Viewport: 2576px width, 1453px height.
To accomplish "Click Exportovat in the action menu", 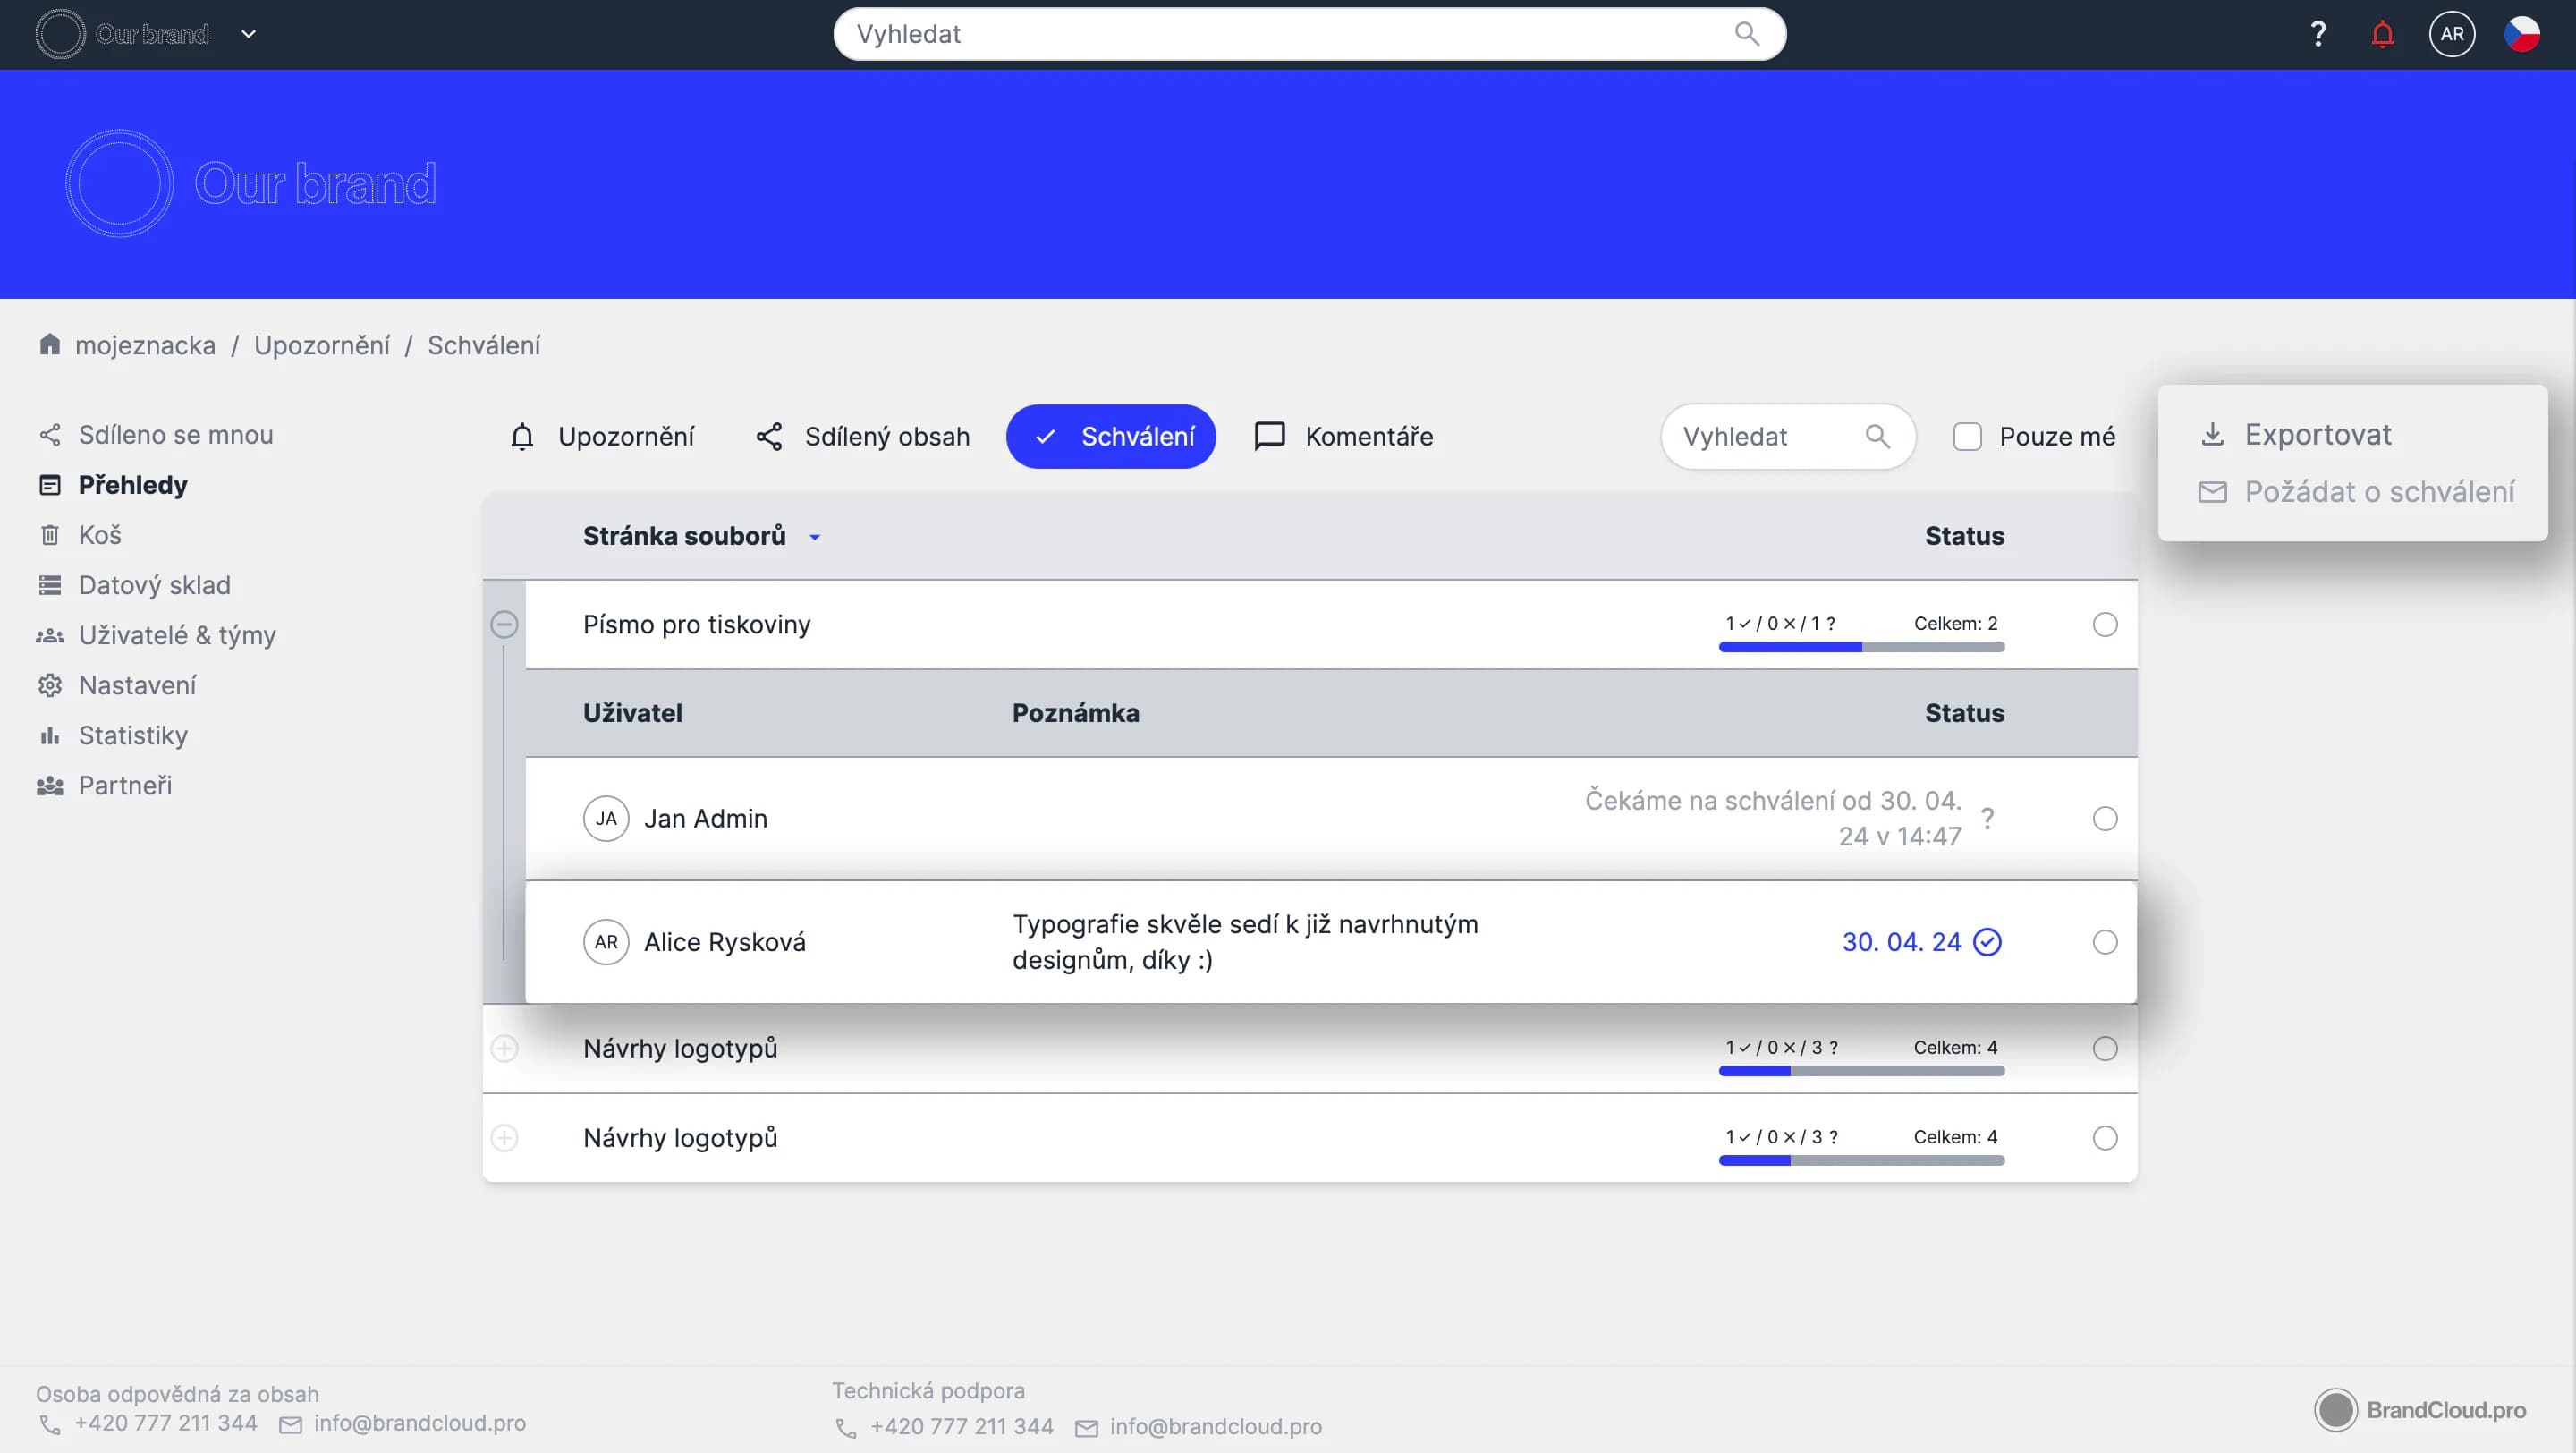I will point(2317,435).
